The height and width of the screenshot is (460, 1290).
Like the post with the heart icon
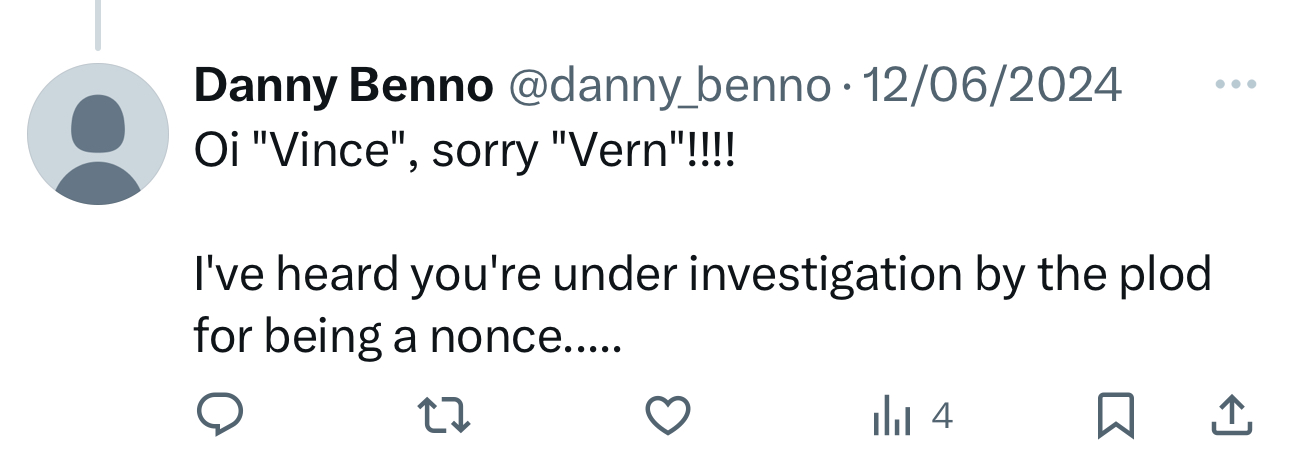[x=669, y=416]
